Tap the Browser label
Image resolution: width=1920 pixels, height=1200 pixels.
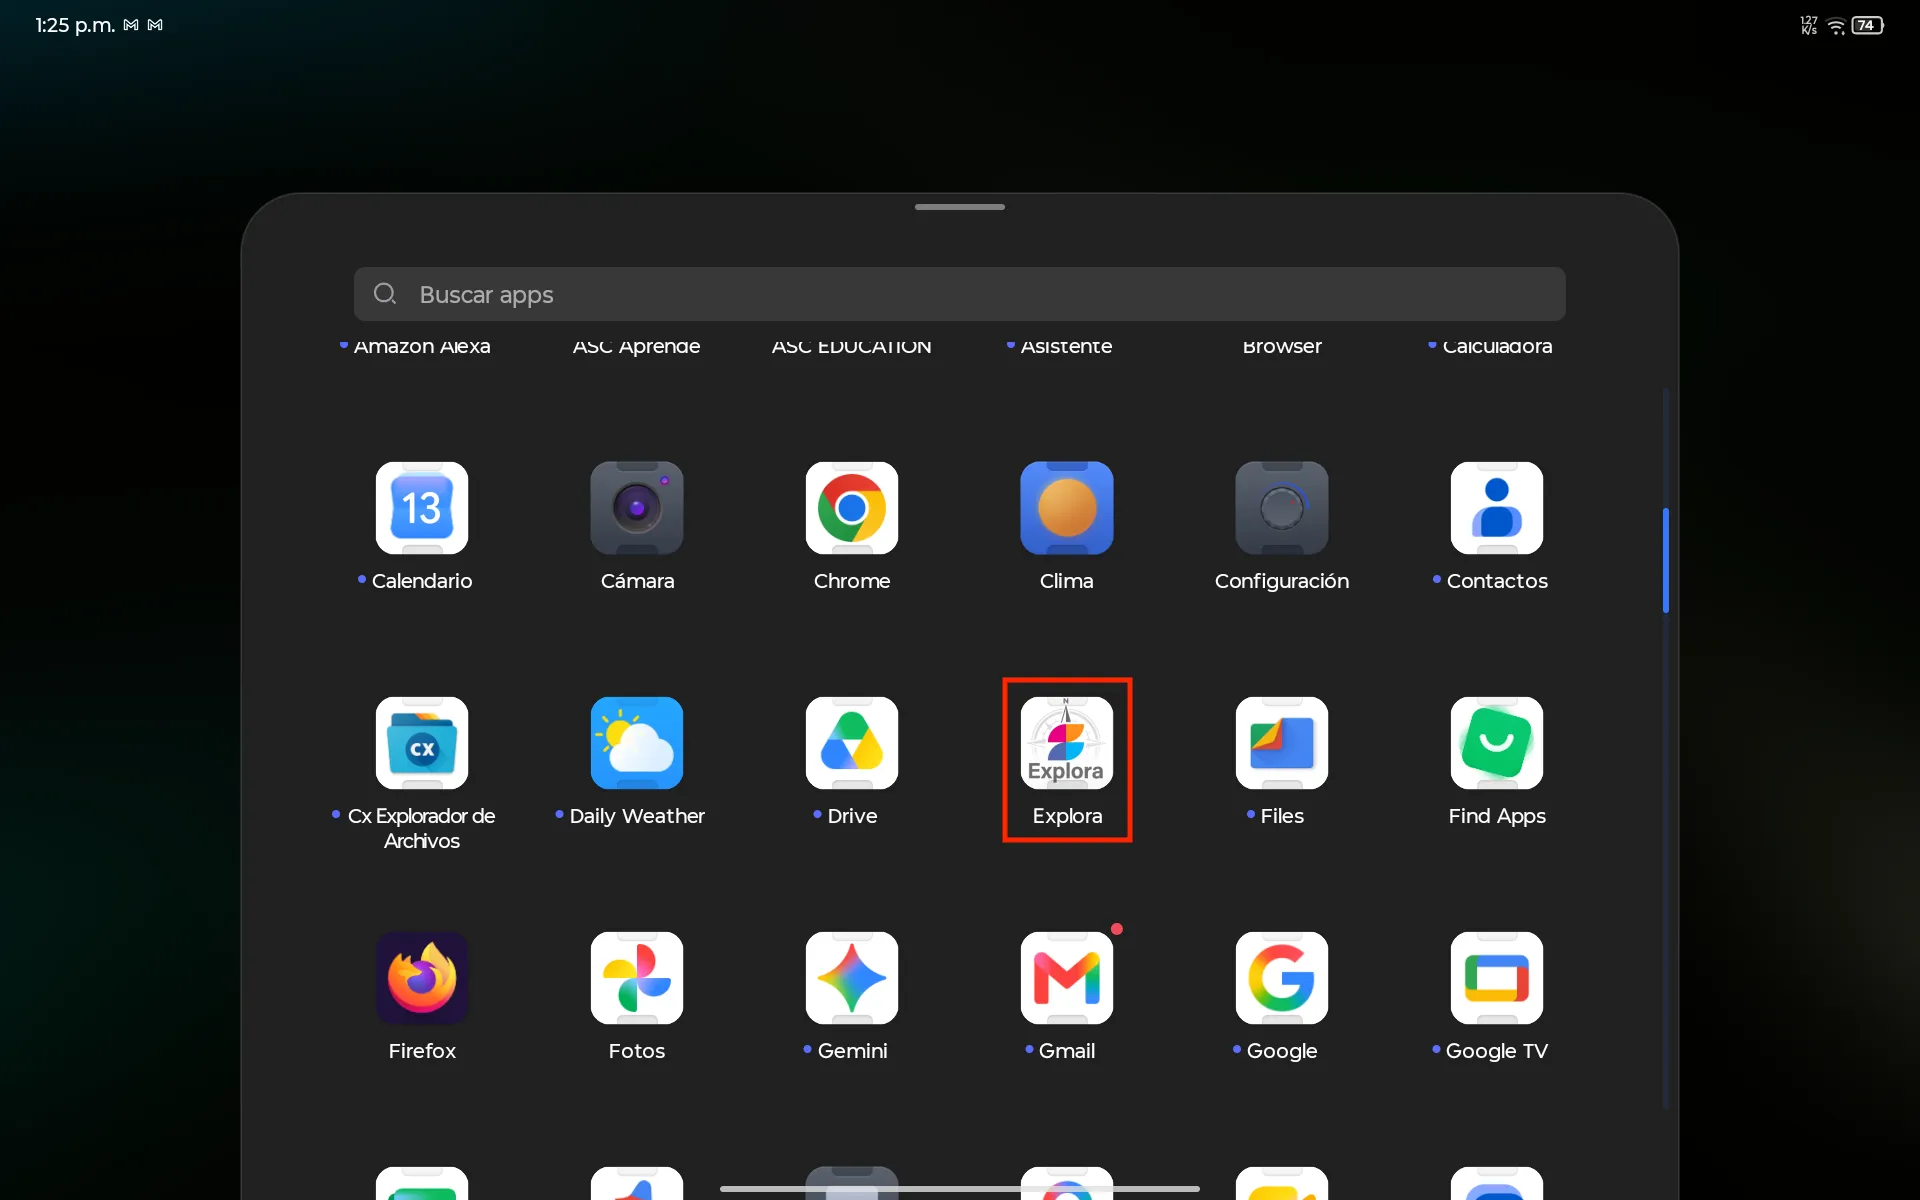coord(1282,346)
